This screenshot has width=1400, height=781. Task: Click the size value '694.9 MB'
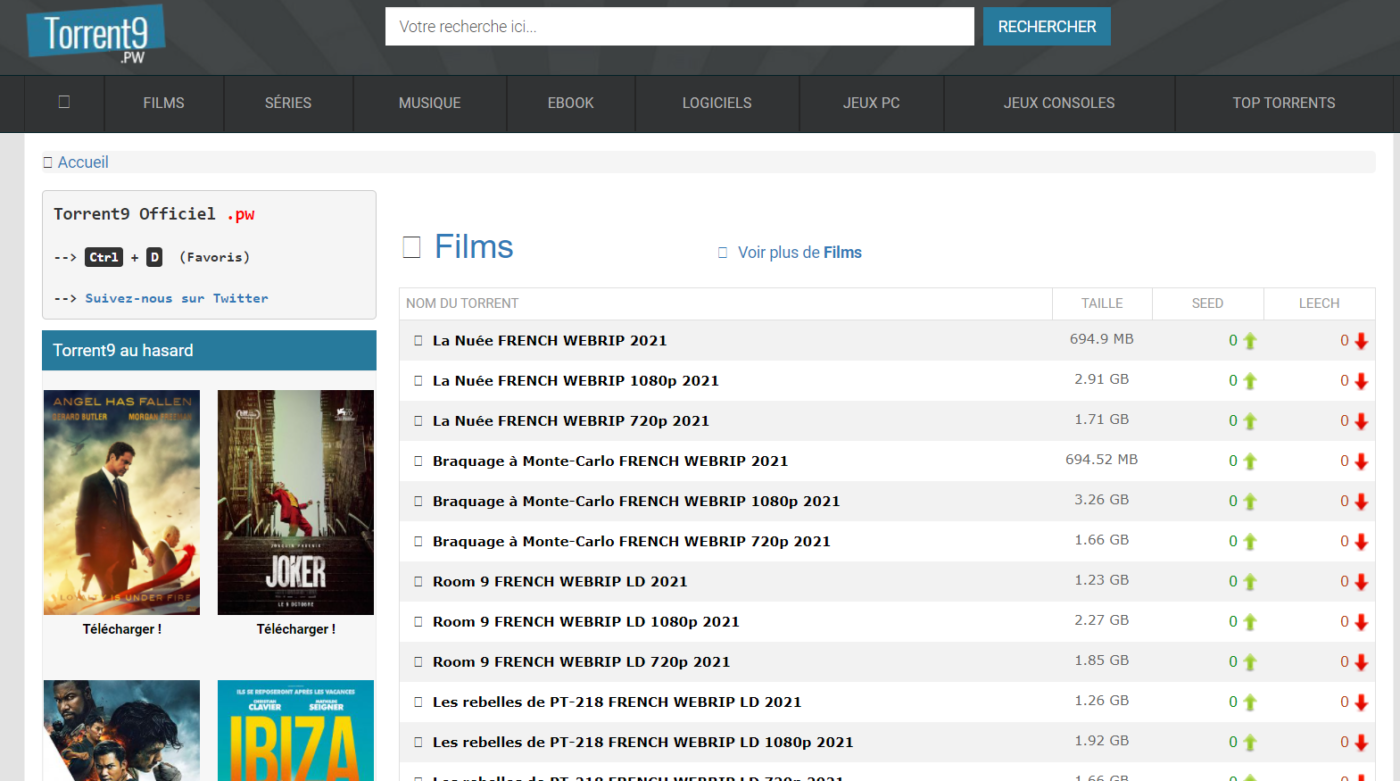point(1102,339)
